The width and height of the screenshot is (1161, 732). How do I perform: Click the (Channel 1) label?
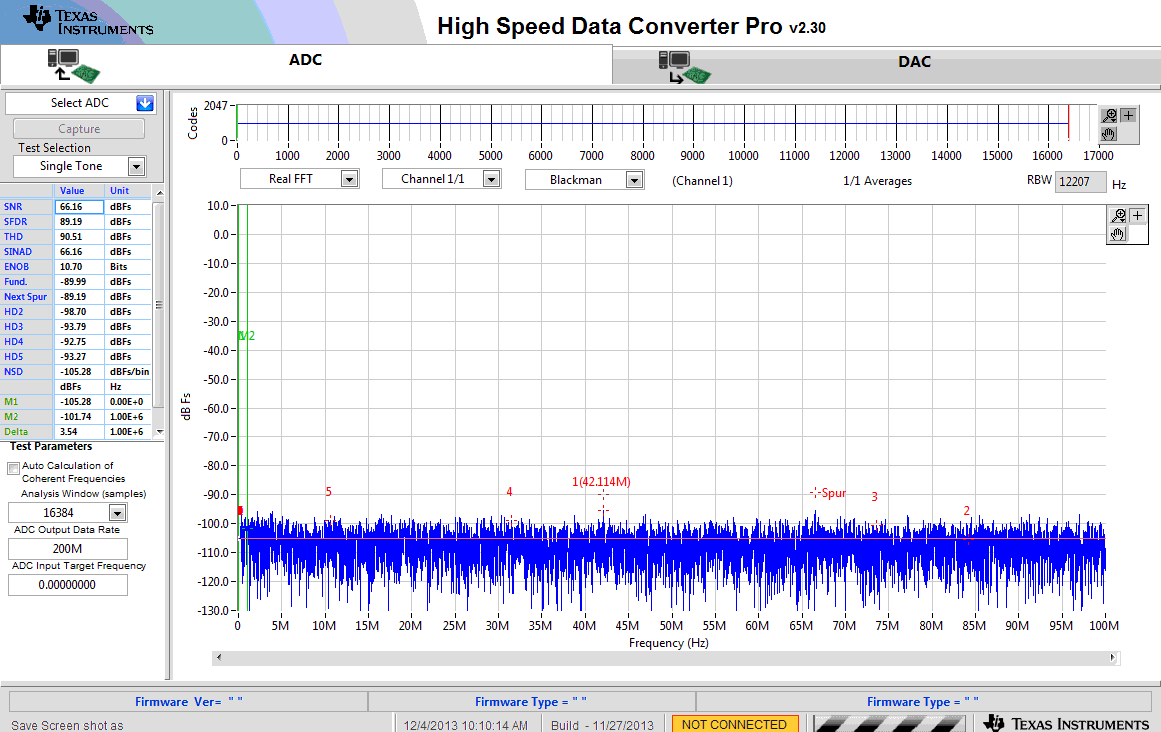tap(702, 181)
